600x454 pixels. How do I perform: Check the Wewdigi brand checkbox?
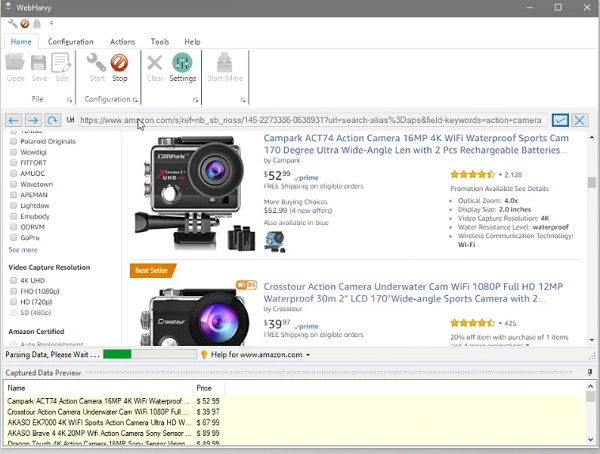pos(13,152)
